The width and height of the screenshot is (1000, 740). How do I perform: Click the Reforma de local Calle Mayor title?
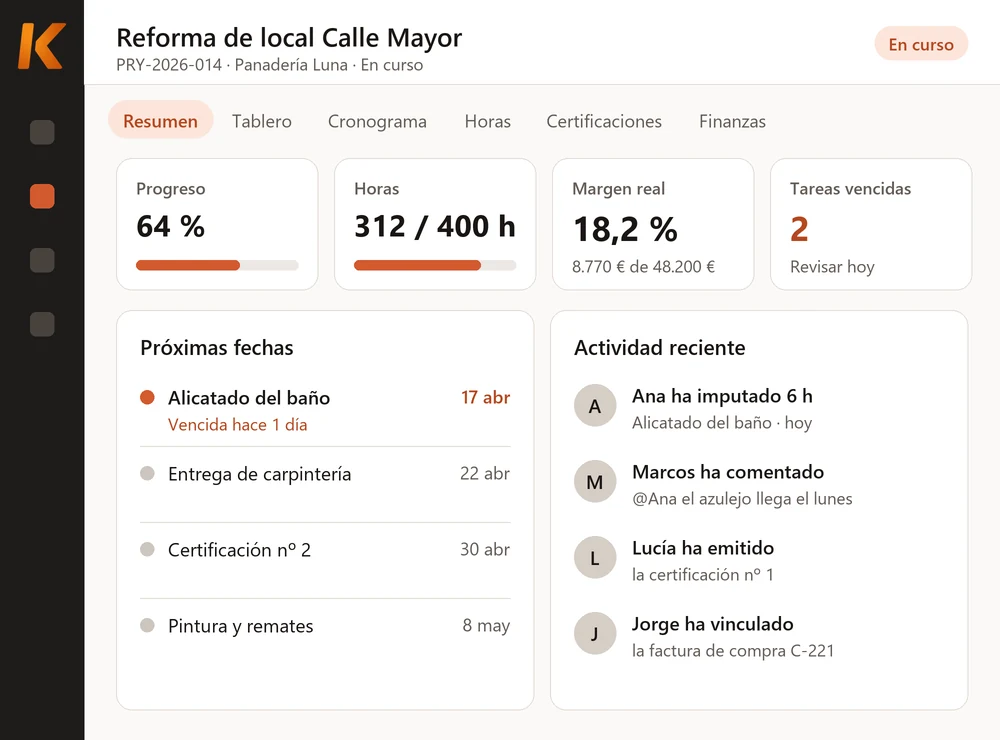289,38
